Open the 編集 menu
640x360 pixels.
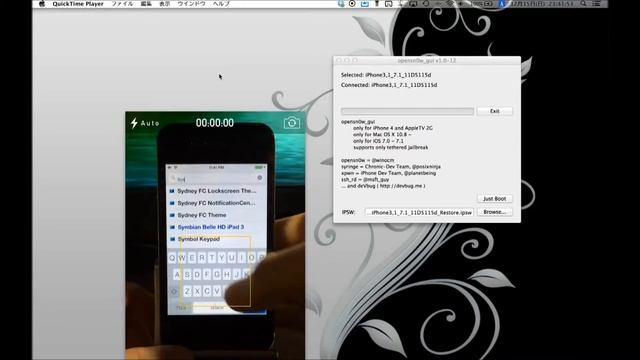146,4
